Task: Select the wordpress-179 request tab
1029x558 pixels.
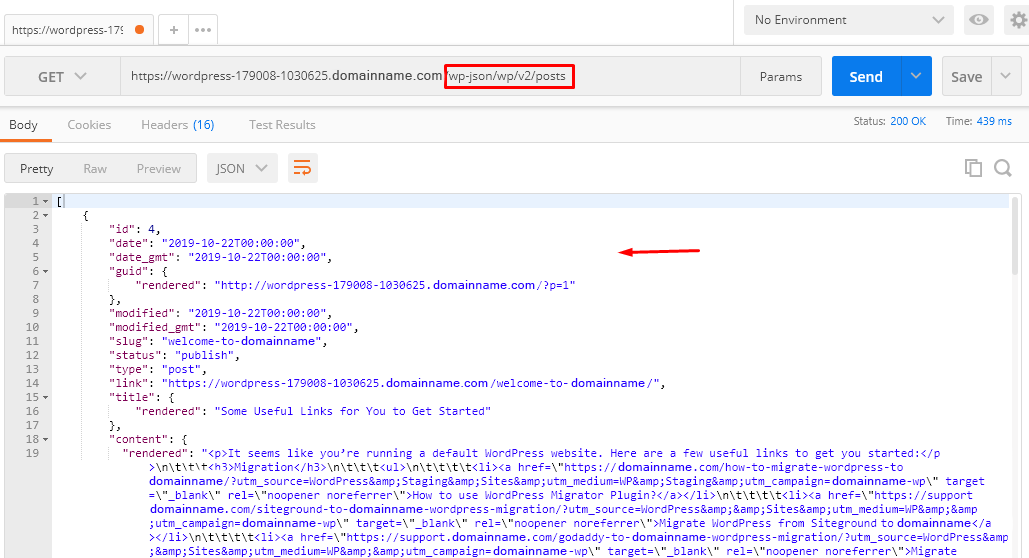Action: 79,30
